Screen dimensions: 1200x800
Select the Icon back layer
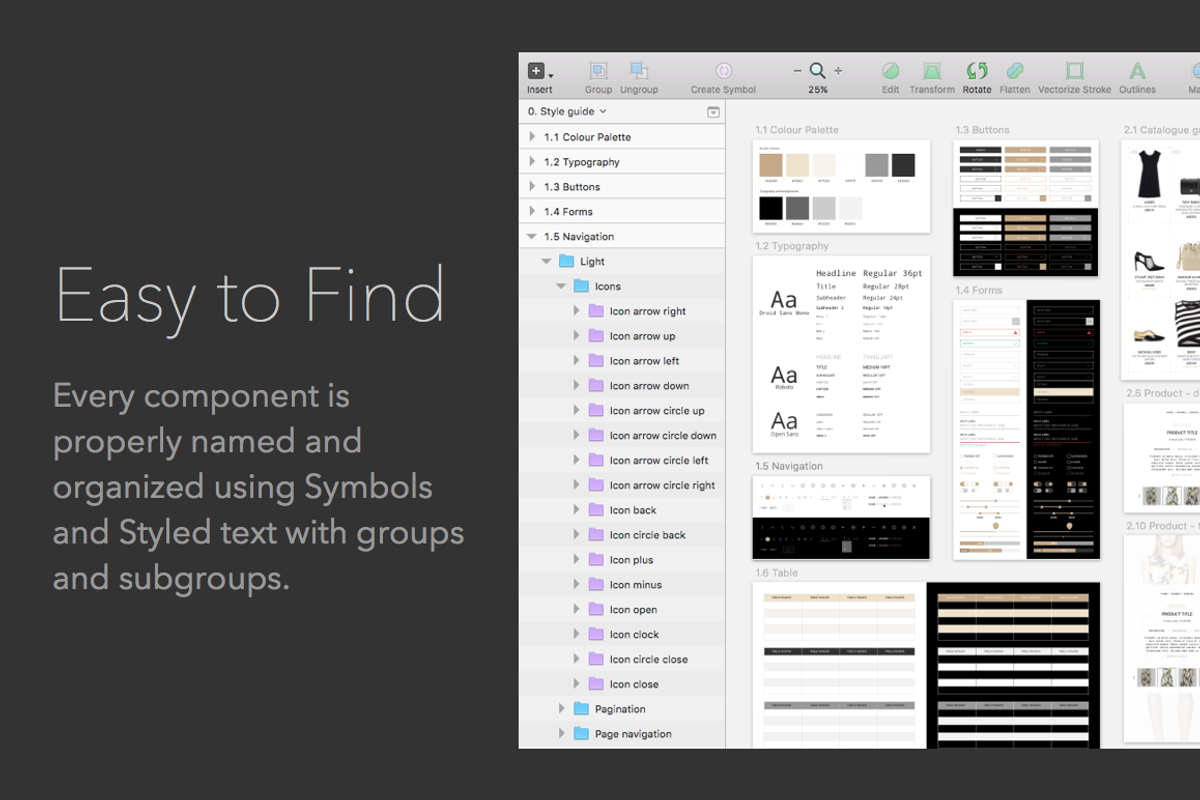click(x=622, y=510)
